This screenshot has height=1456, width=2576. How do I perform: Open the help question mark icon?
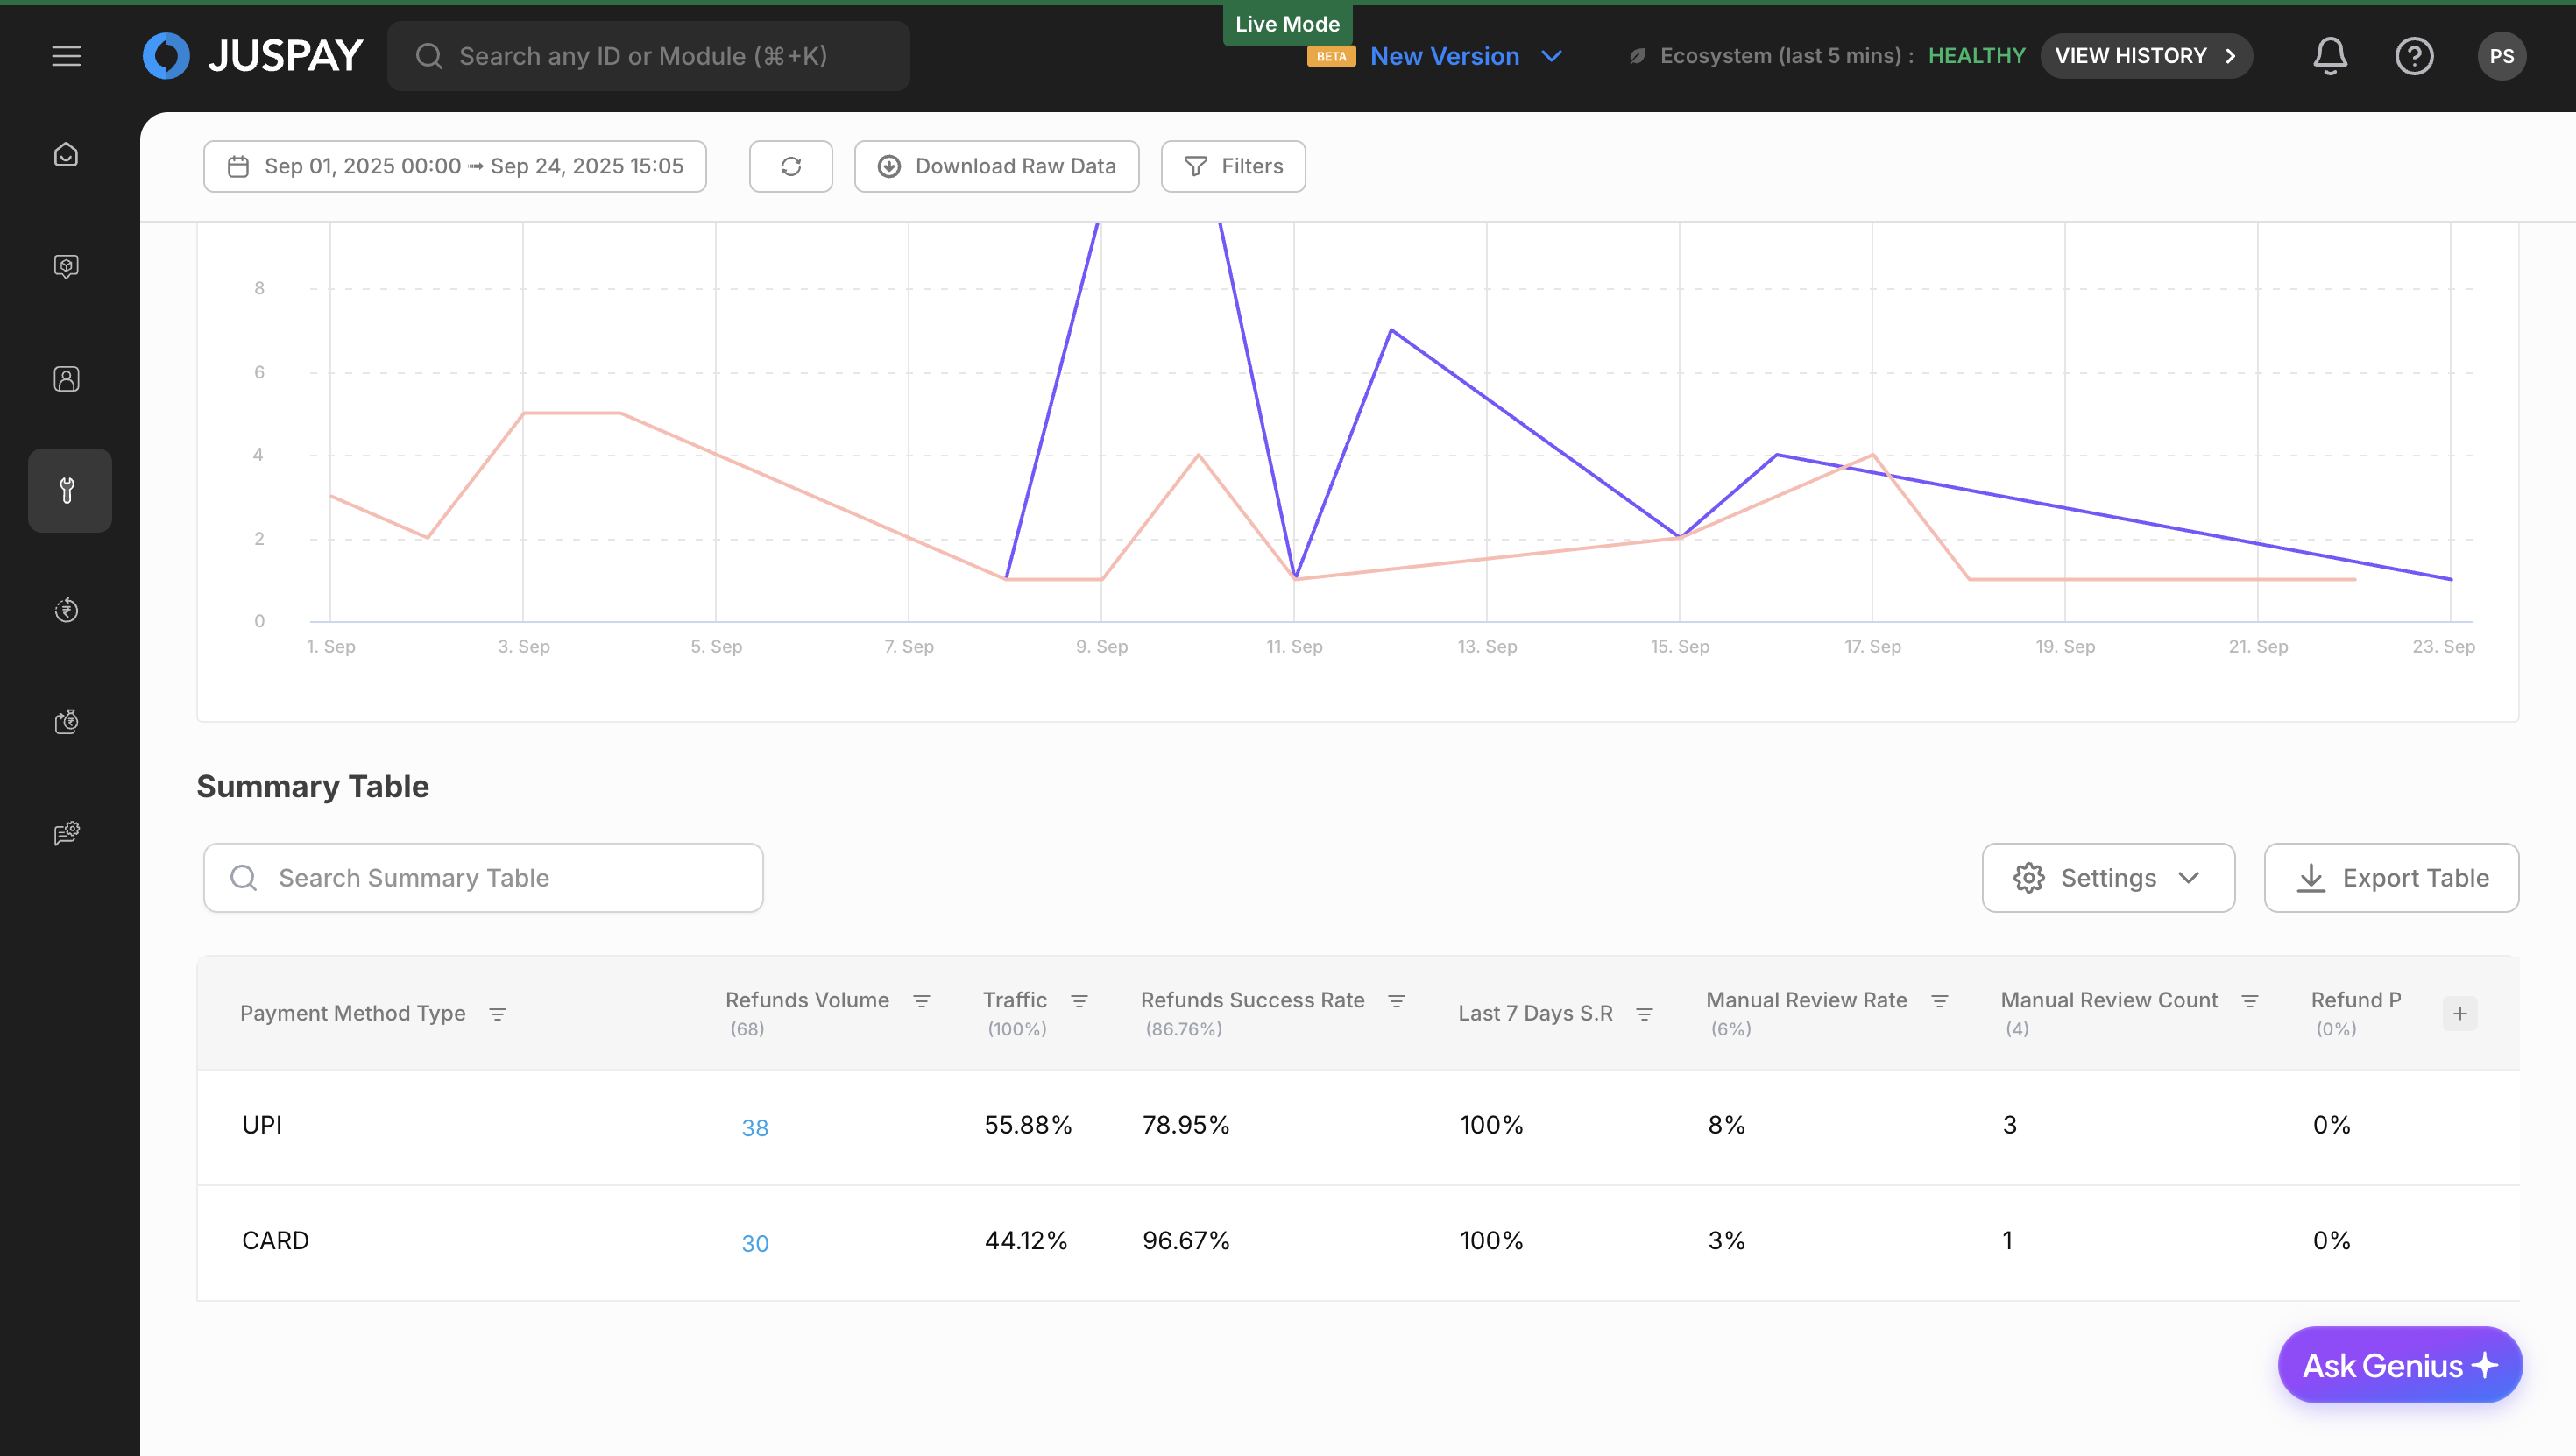(2414, 56)
